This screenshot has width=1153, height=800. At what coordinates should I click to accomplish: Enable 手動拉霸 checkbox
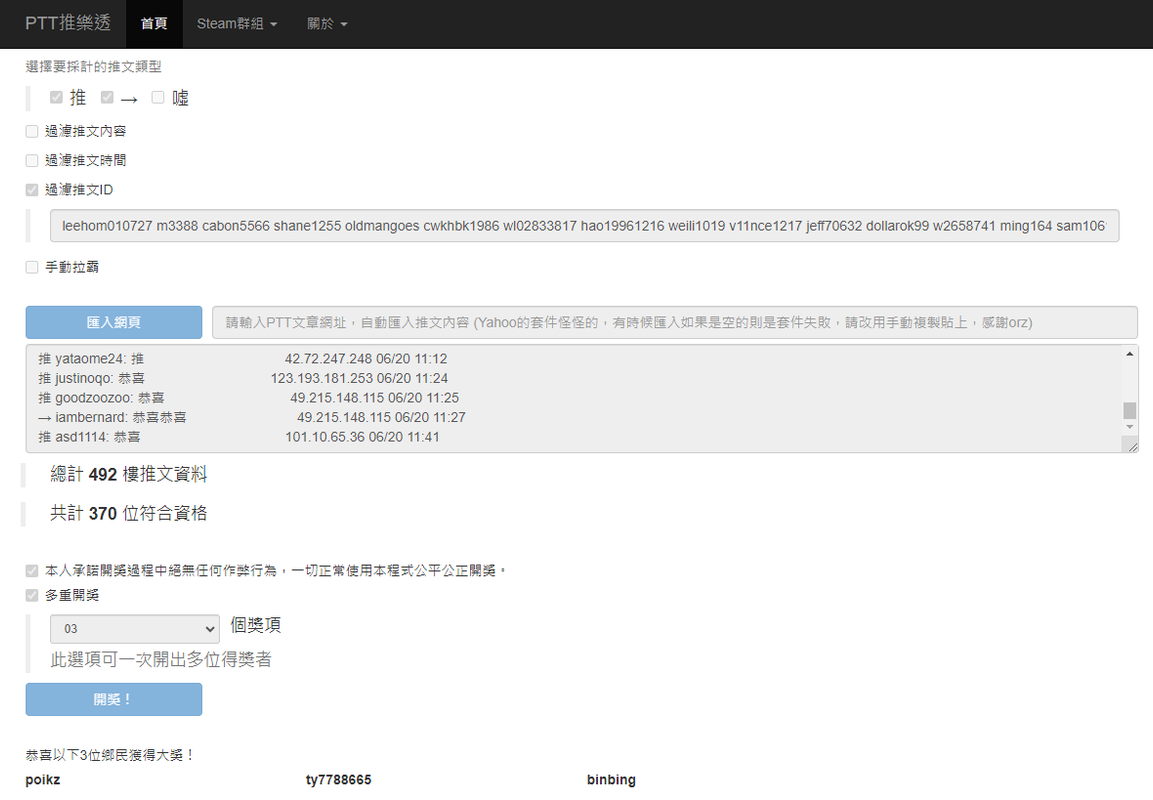(x=32, y=267)
